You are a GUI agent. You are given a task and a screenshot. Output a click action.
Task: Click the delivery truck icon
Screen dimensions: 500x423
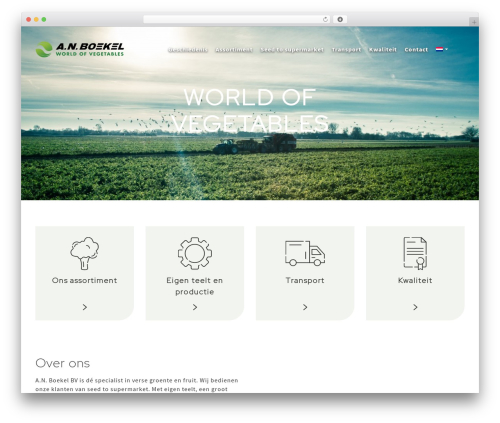pos(305,253)
